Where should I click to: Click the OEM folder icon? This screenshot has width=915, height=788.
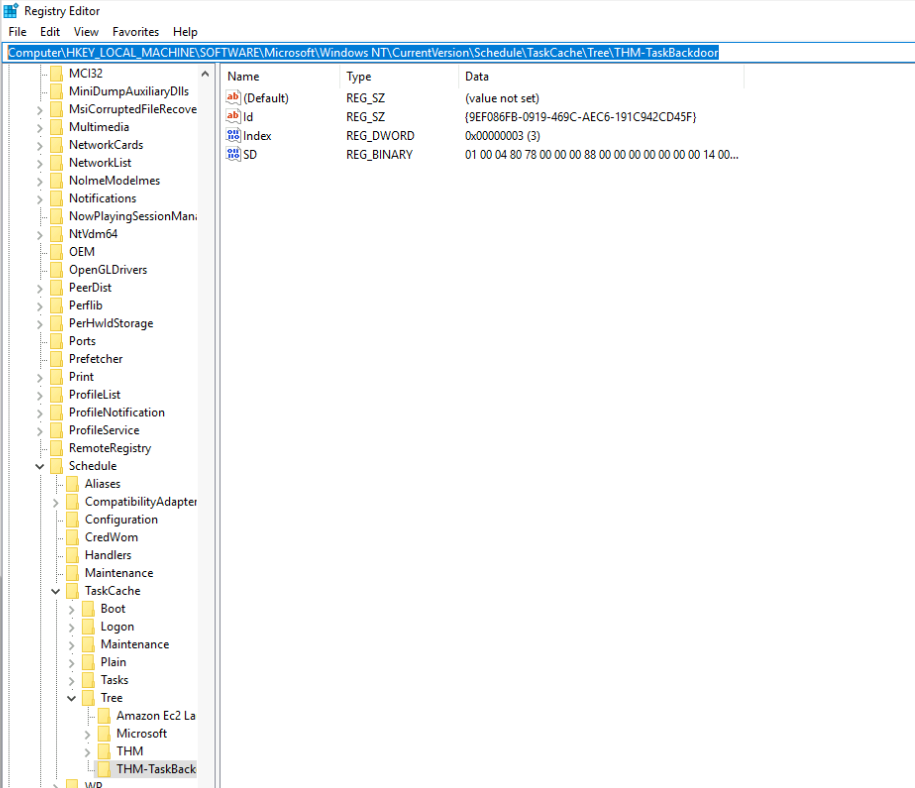click(57, 252)
